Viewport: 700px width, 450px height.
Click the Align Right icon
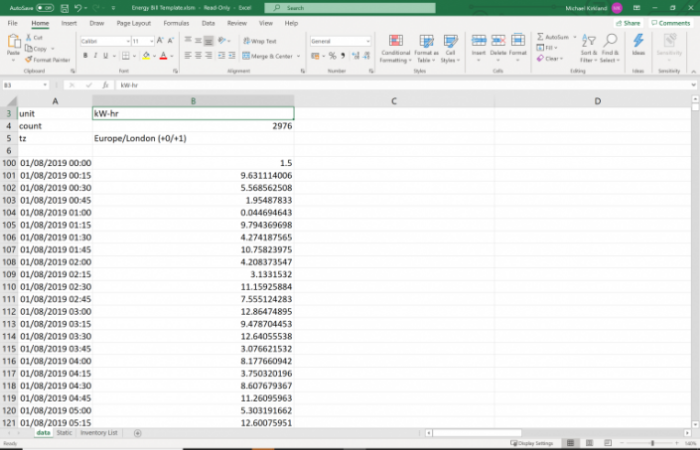pos(208,55)
